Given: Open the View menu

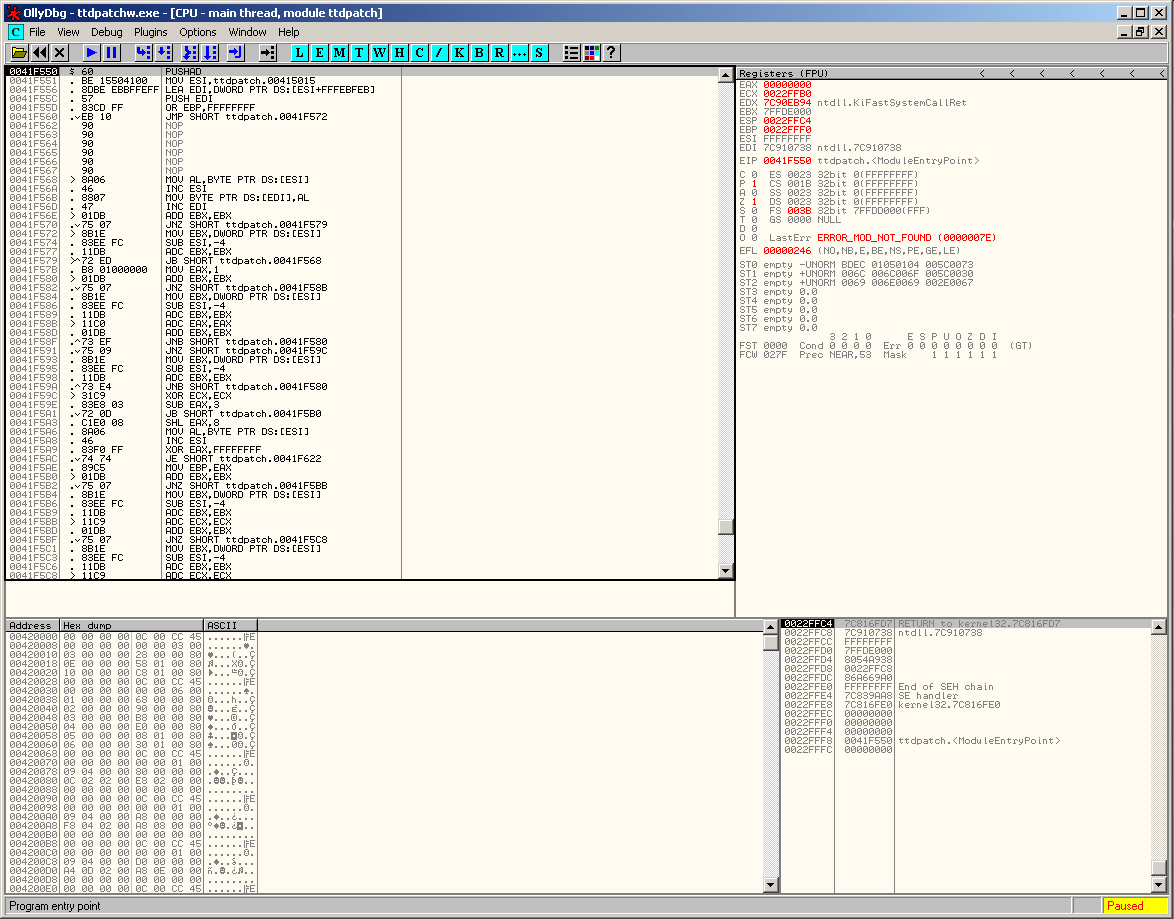Looking at the screenshot, I should click(68, 32).
